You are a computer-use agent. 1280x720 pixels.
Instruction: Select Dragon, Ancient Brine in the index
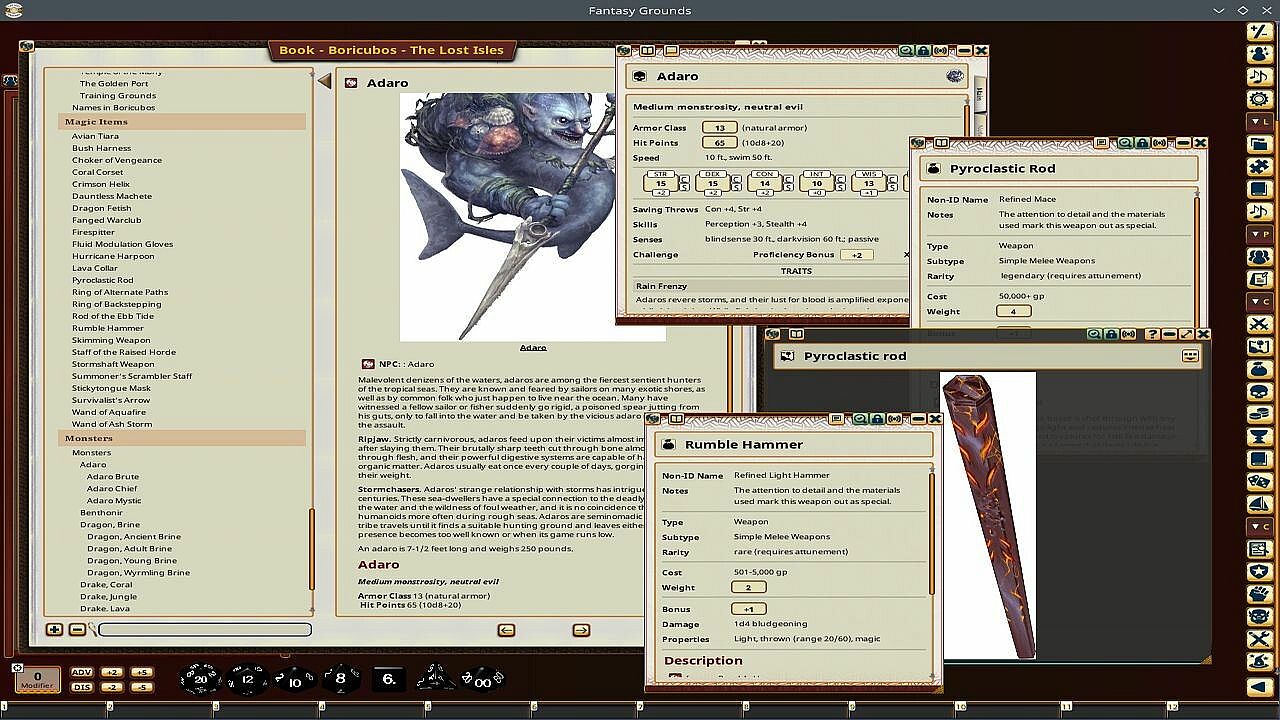click(x=134, y=537)
